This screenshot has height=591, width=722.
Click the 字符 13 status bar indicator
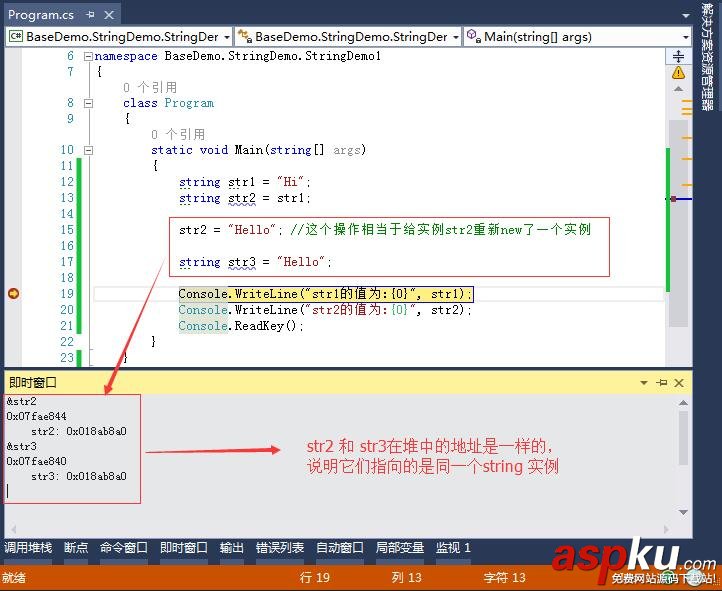pyautogui.click(x=505, y=577)
